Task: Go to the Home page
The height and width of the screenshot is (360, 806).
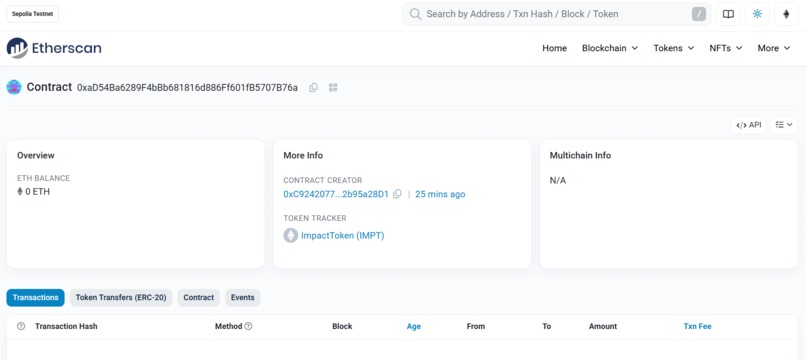Action: [x=554, y=48]
